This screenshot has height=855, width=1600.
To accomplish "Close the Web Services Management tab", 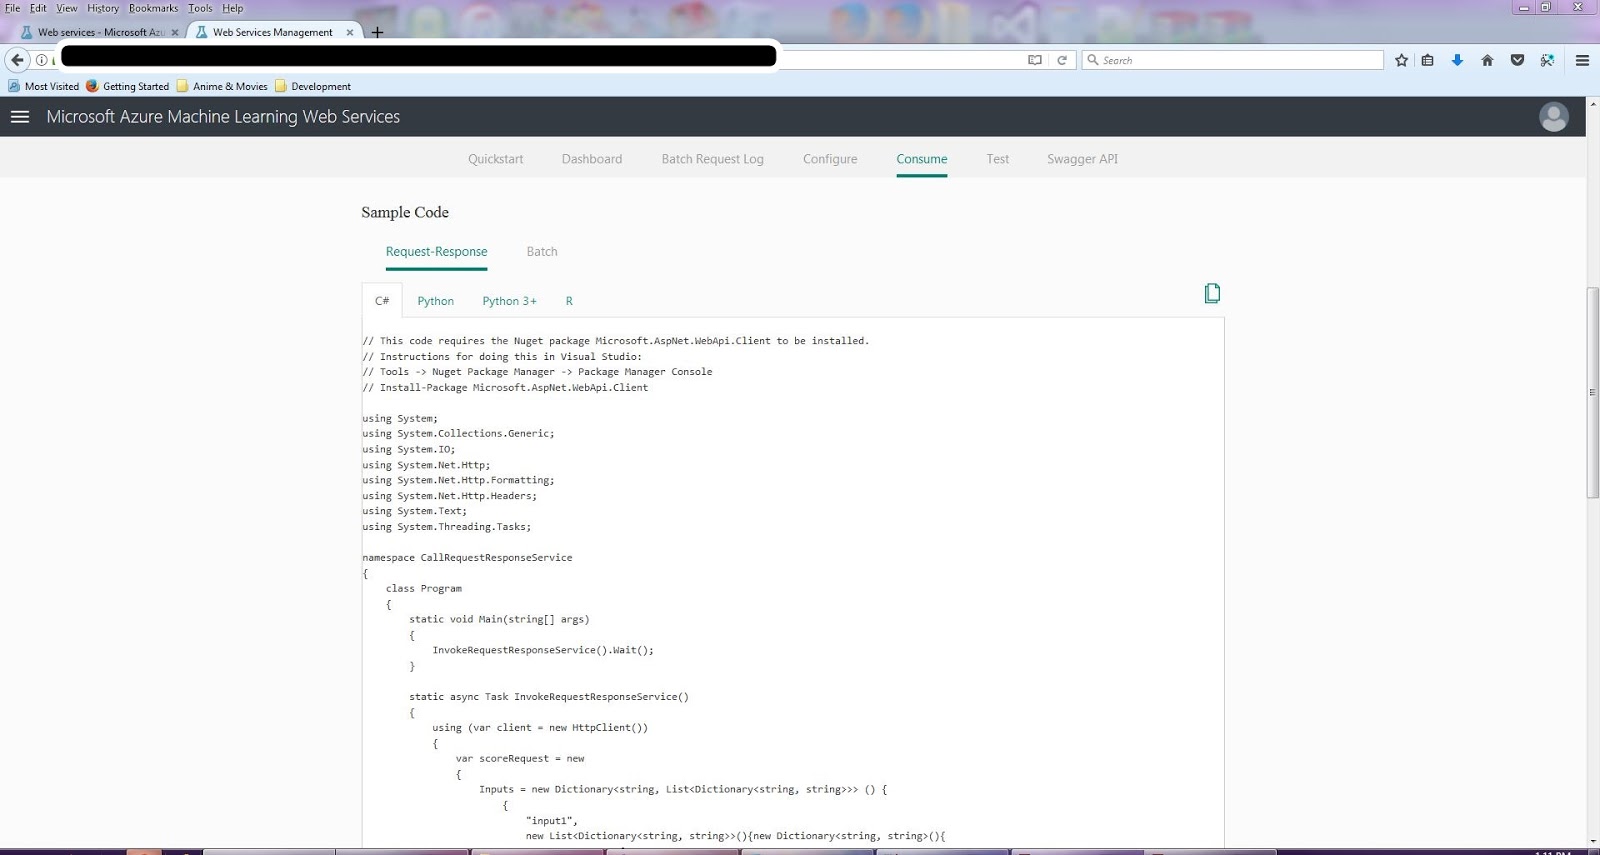I will click(x=350, y=32).
